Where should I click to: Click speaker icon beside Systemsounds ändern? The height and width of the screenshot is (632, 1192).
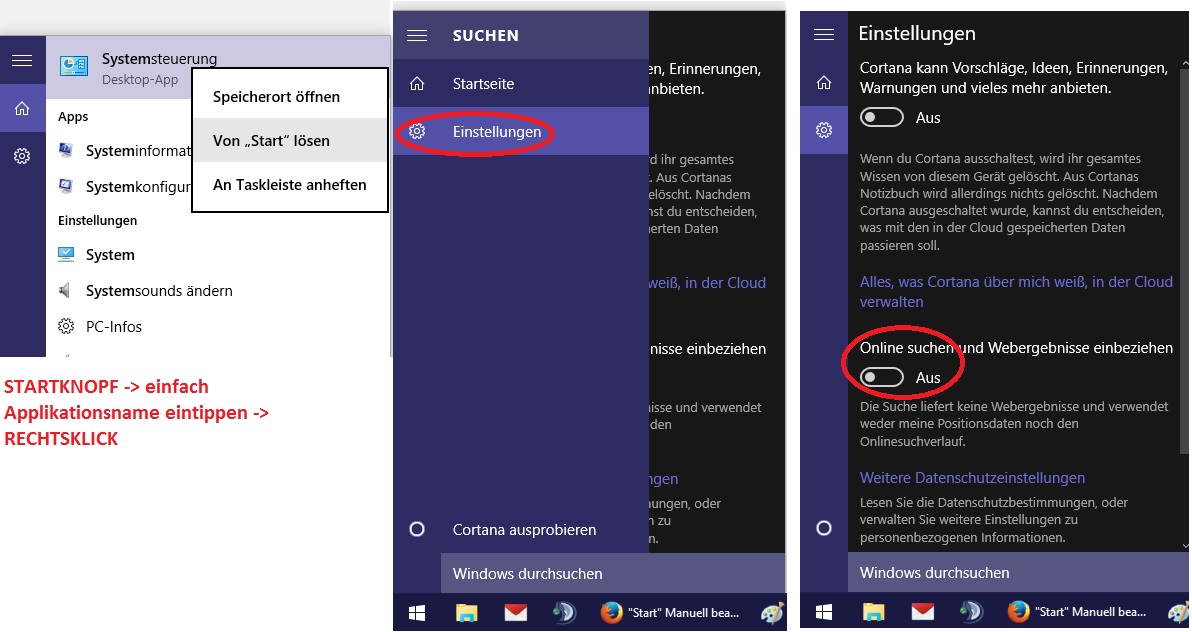click(65, 290)
